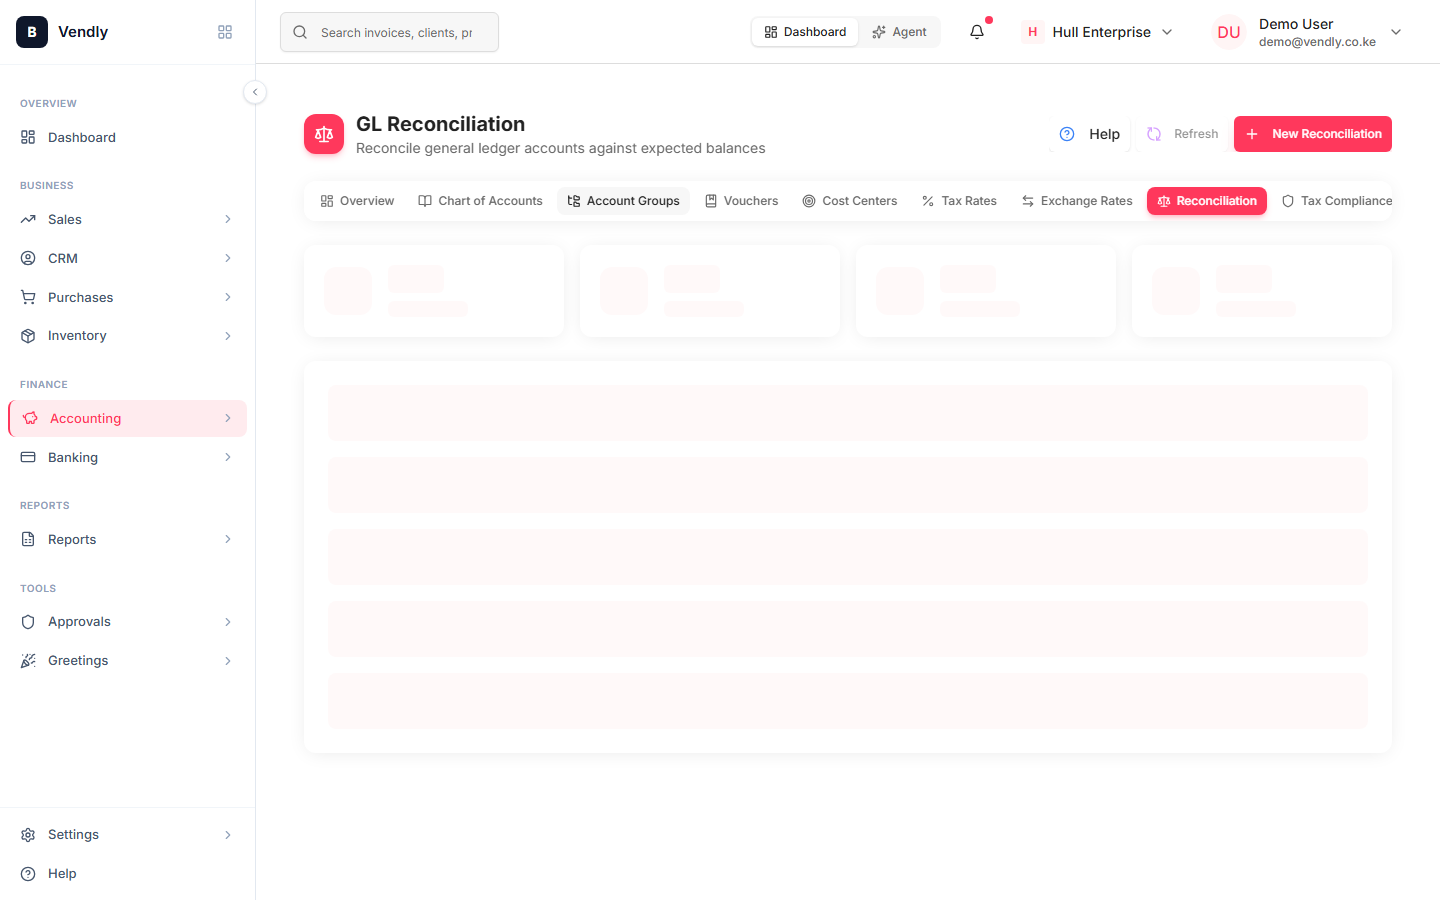Screen dimensions: 1440x900
Task: Expand the Accounting menu chevron
Action: tap(228, 418)
